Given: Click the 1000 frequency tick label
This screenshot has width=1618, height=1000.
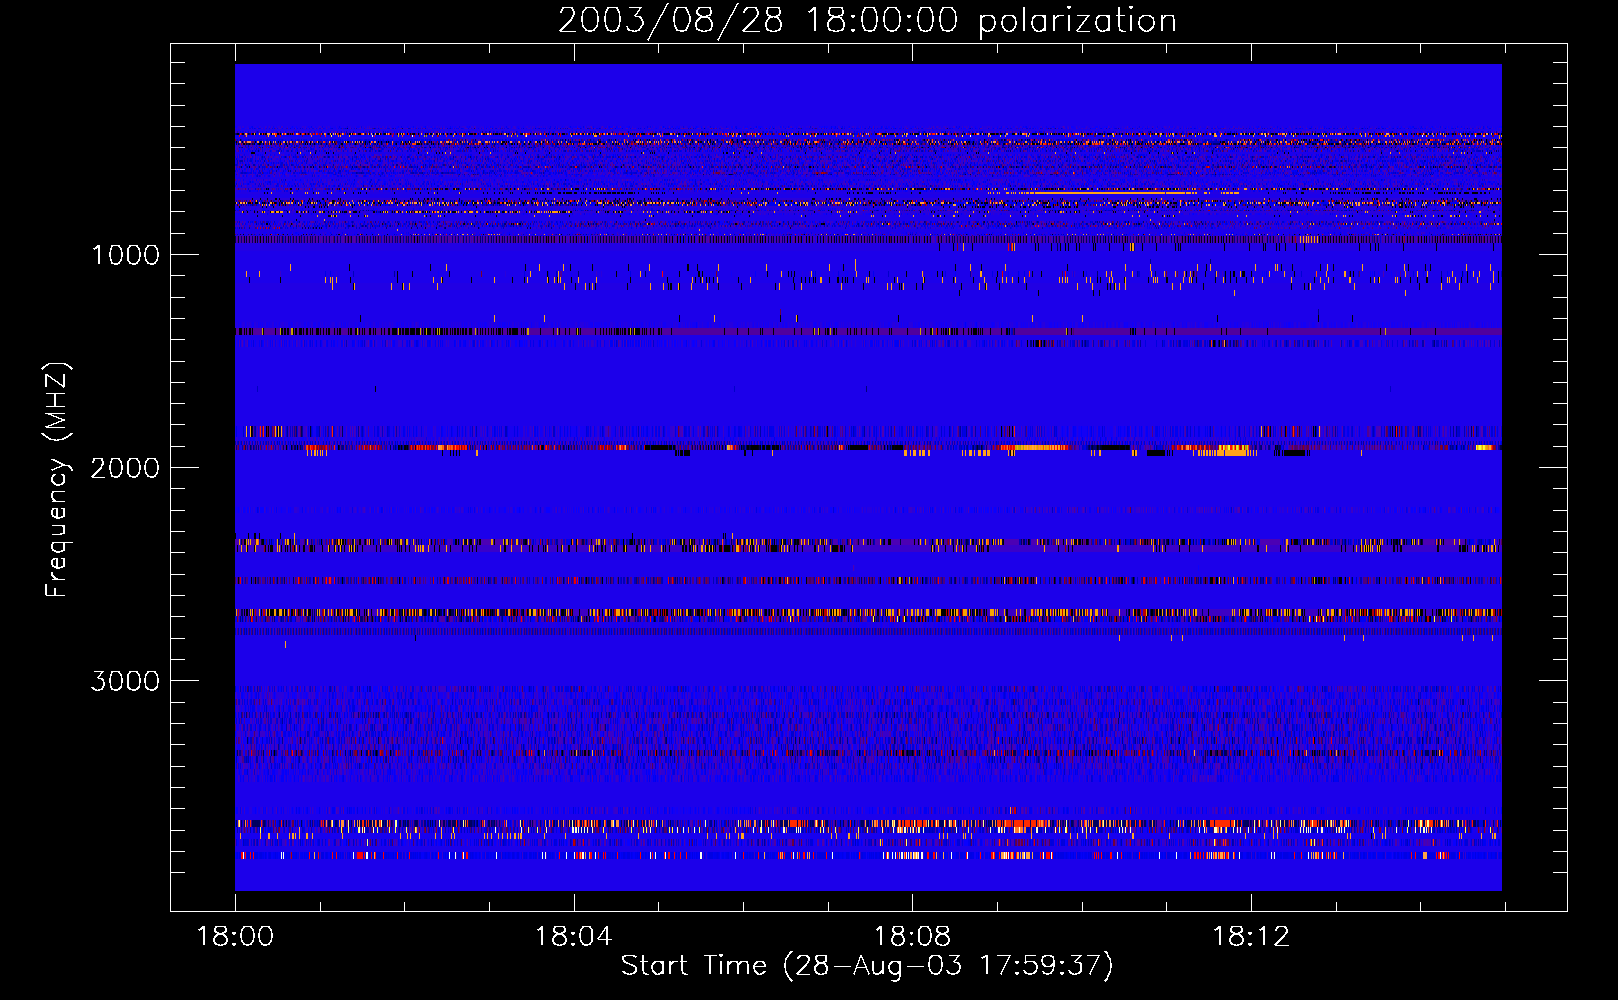Looking at the screenshot, I should (x=125, y=255).
